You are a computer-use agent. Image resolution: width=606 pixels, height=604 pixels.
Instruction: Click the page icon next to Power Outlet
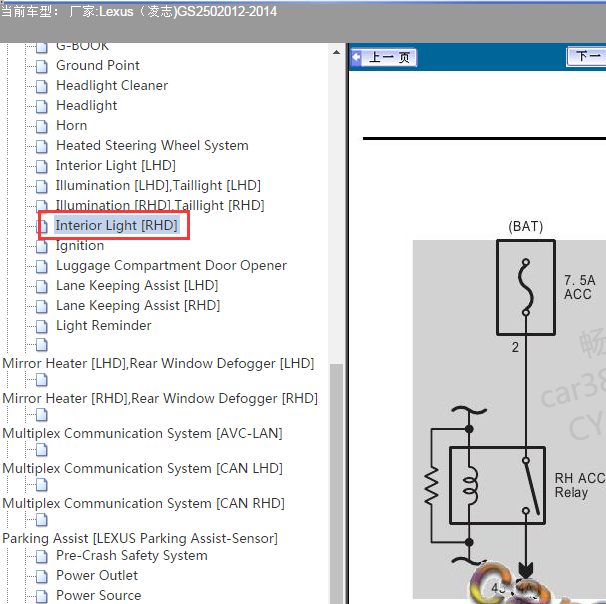pyautogui.click(x=42, y=577)
